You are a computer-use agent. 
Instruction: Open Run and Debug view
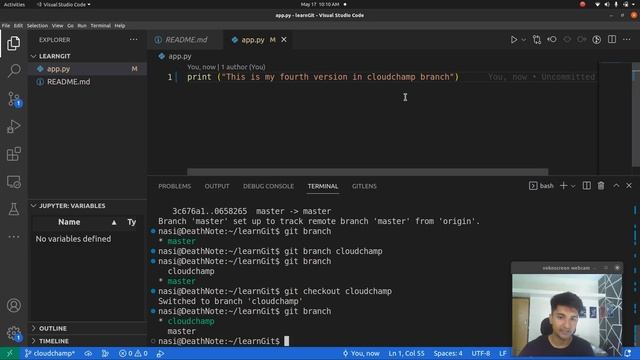13,127
